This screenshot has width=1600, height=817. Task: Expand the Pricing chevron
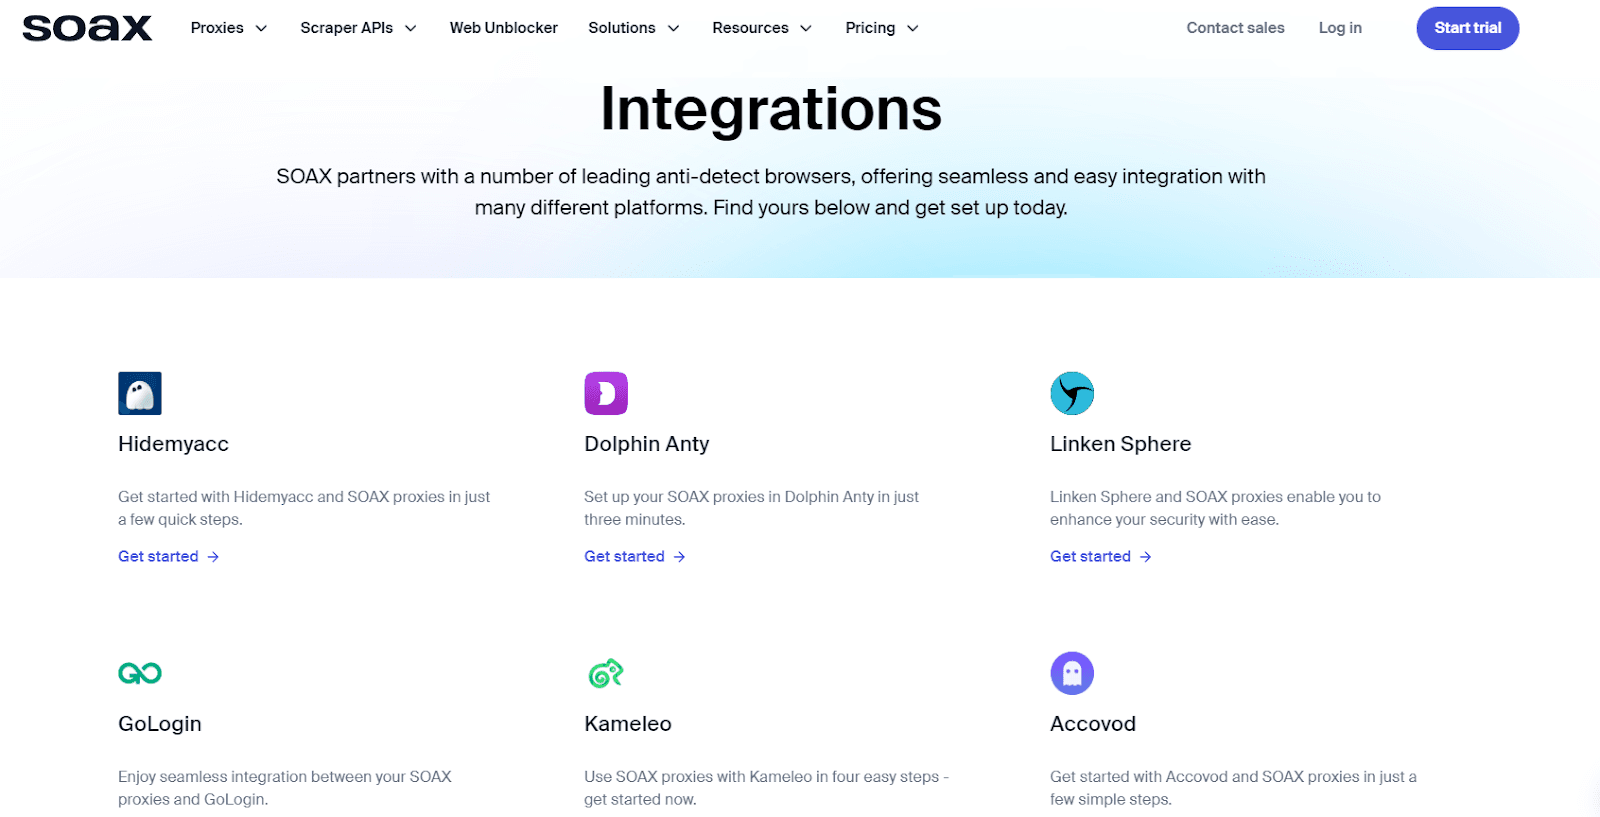[912, 28]
